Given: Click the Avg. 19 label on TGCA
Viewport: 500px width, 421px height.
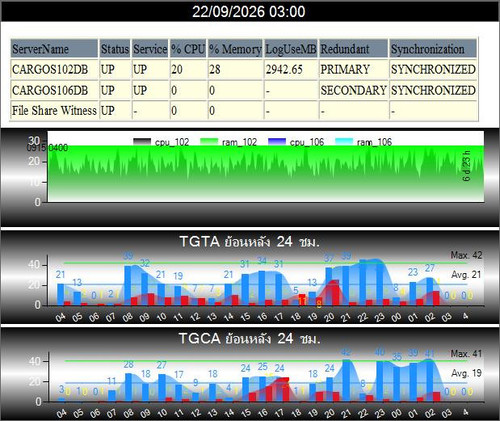Looking at the screenshot, I should [466, 373].
